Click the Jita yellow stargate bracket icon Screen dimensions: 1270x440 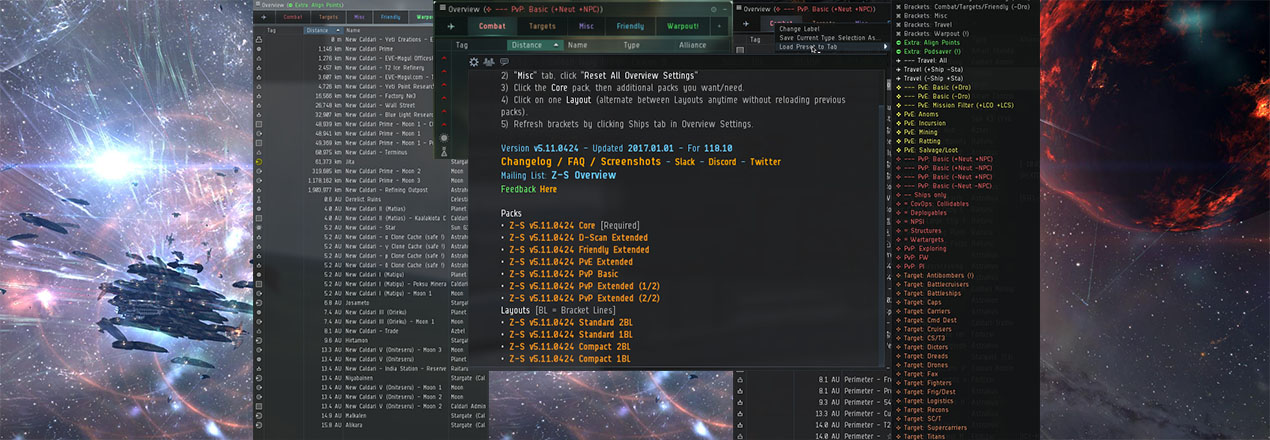[x=259, y=161]
